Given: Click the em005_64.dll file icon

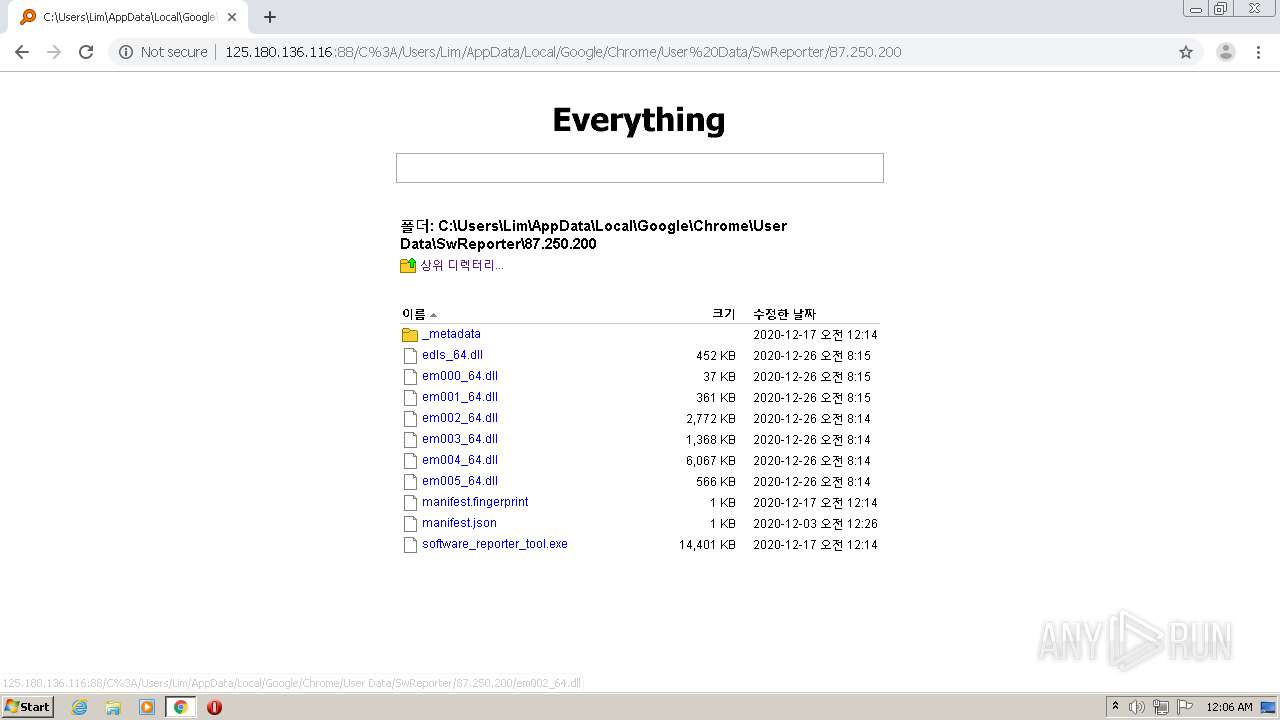Looking at the screenshot, I should [x=410, y=482].
